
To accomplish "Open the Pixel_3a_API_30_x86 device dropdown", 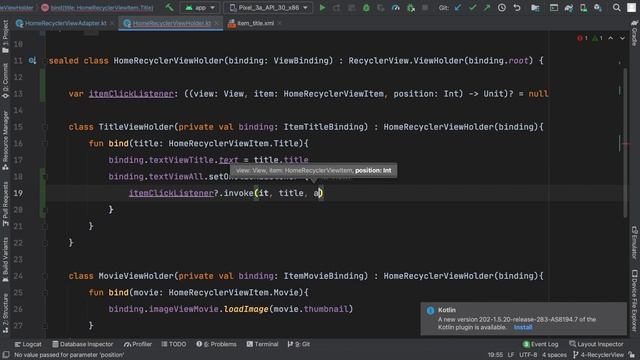I will 268,8.
